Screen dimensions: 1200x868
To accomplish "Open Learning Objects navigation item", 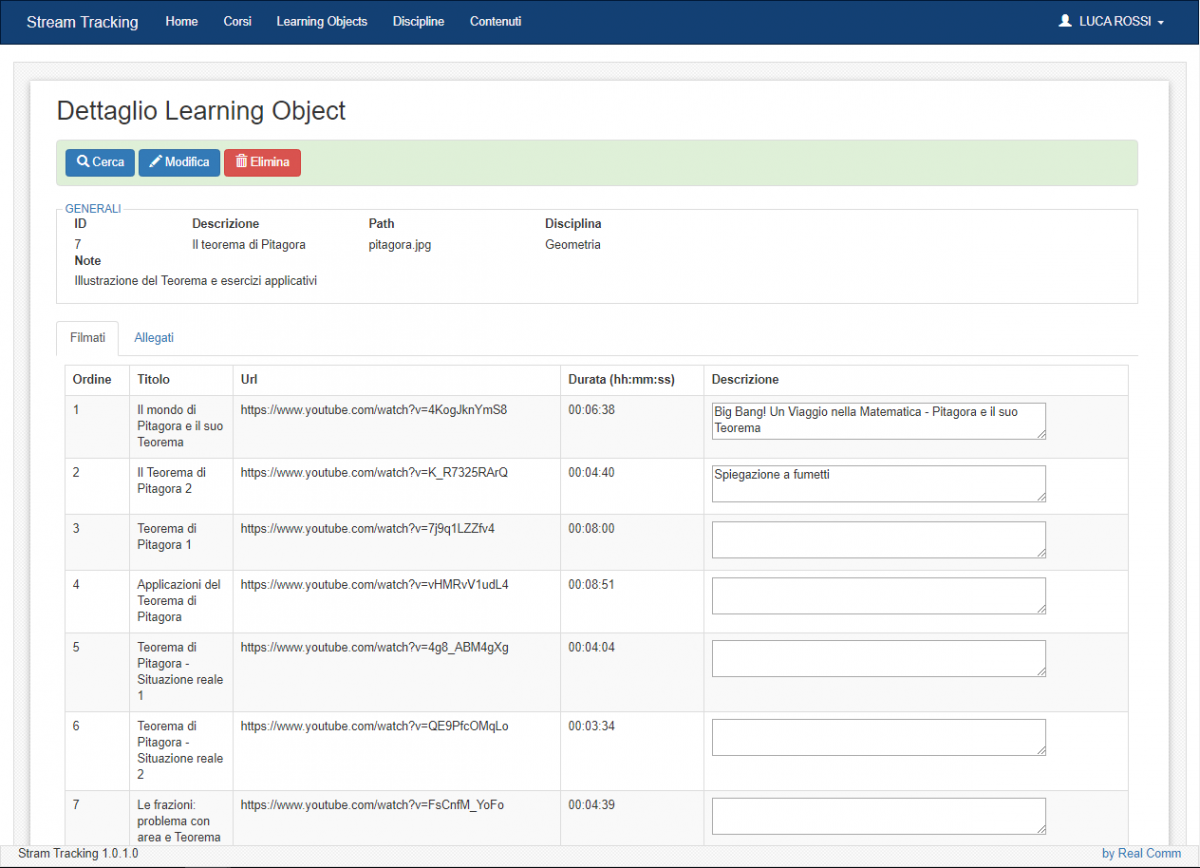I will [x=322, y=22].
